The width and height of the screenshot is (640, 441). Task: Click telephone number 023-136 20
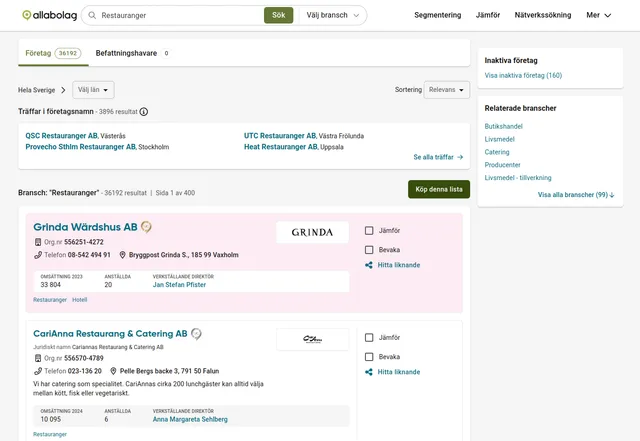pos(84,371)
